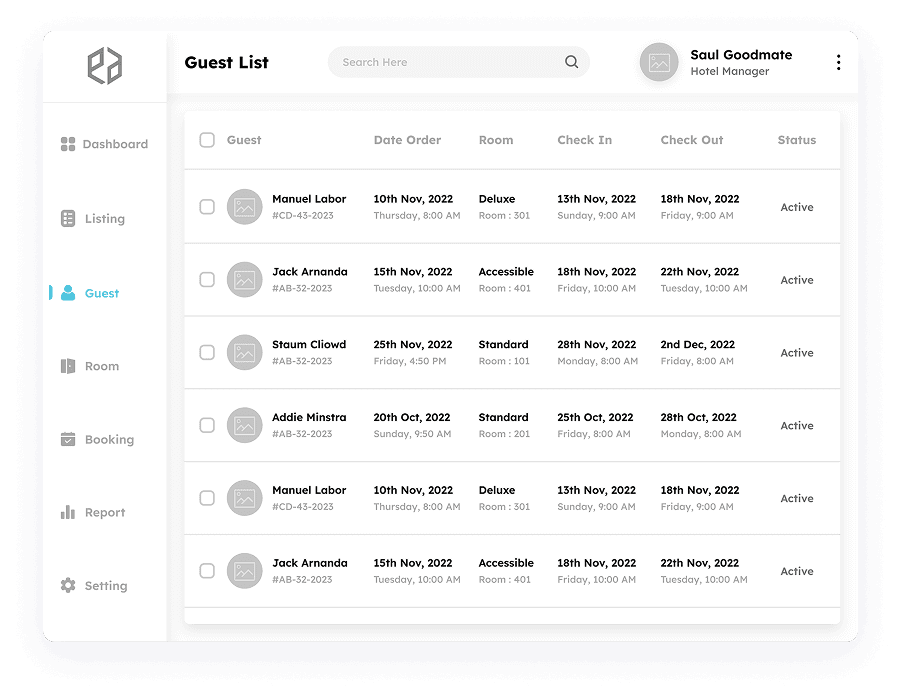Click the Saul Goodmate profile avatar
Viewport: 901px width, 697px height.
(x=659, y=62)
